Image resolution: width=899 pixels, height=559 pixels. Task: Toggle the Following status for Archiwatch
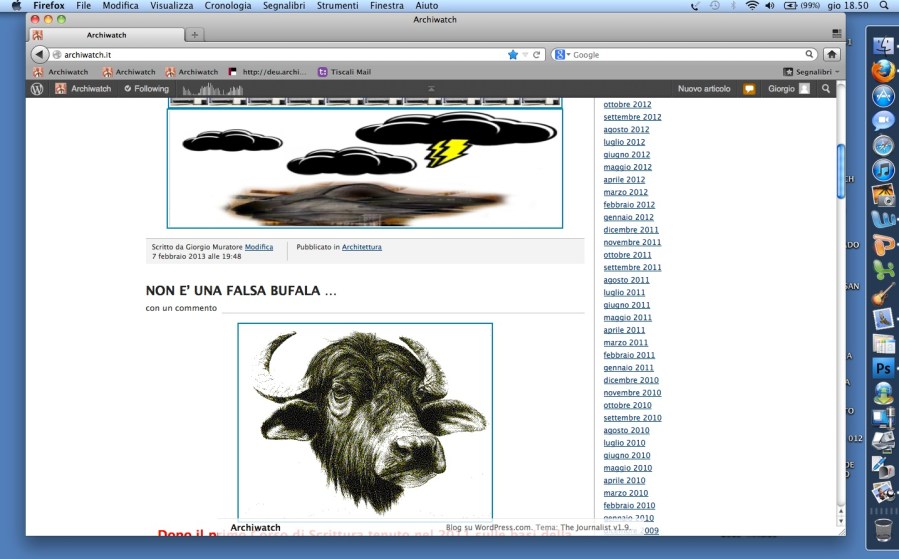(146, 89)
